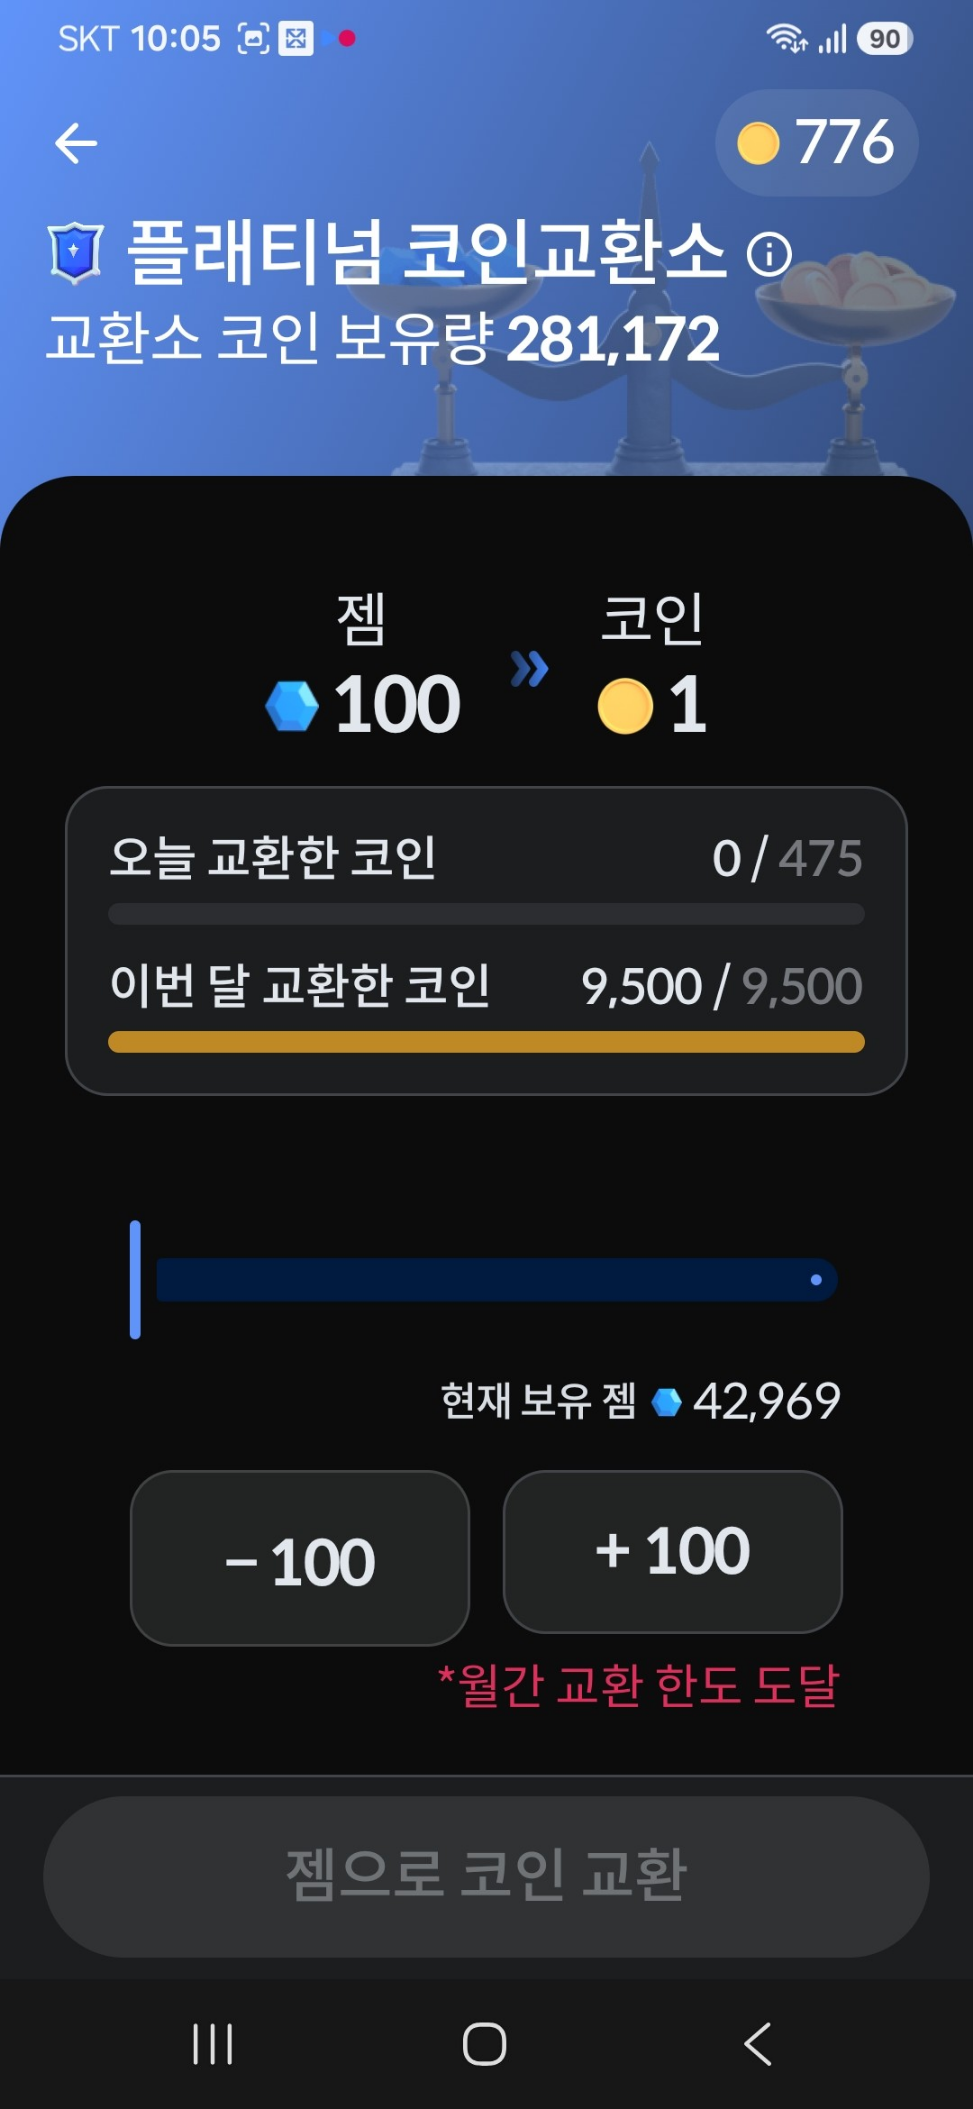Tap the double chevron exchange arrow
The image size is (973, 2109).
(529, 669)
